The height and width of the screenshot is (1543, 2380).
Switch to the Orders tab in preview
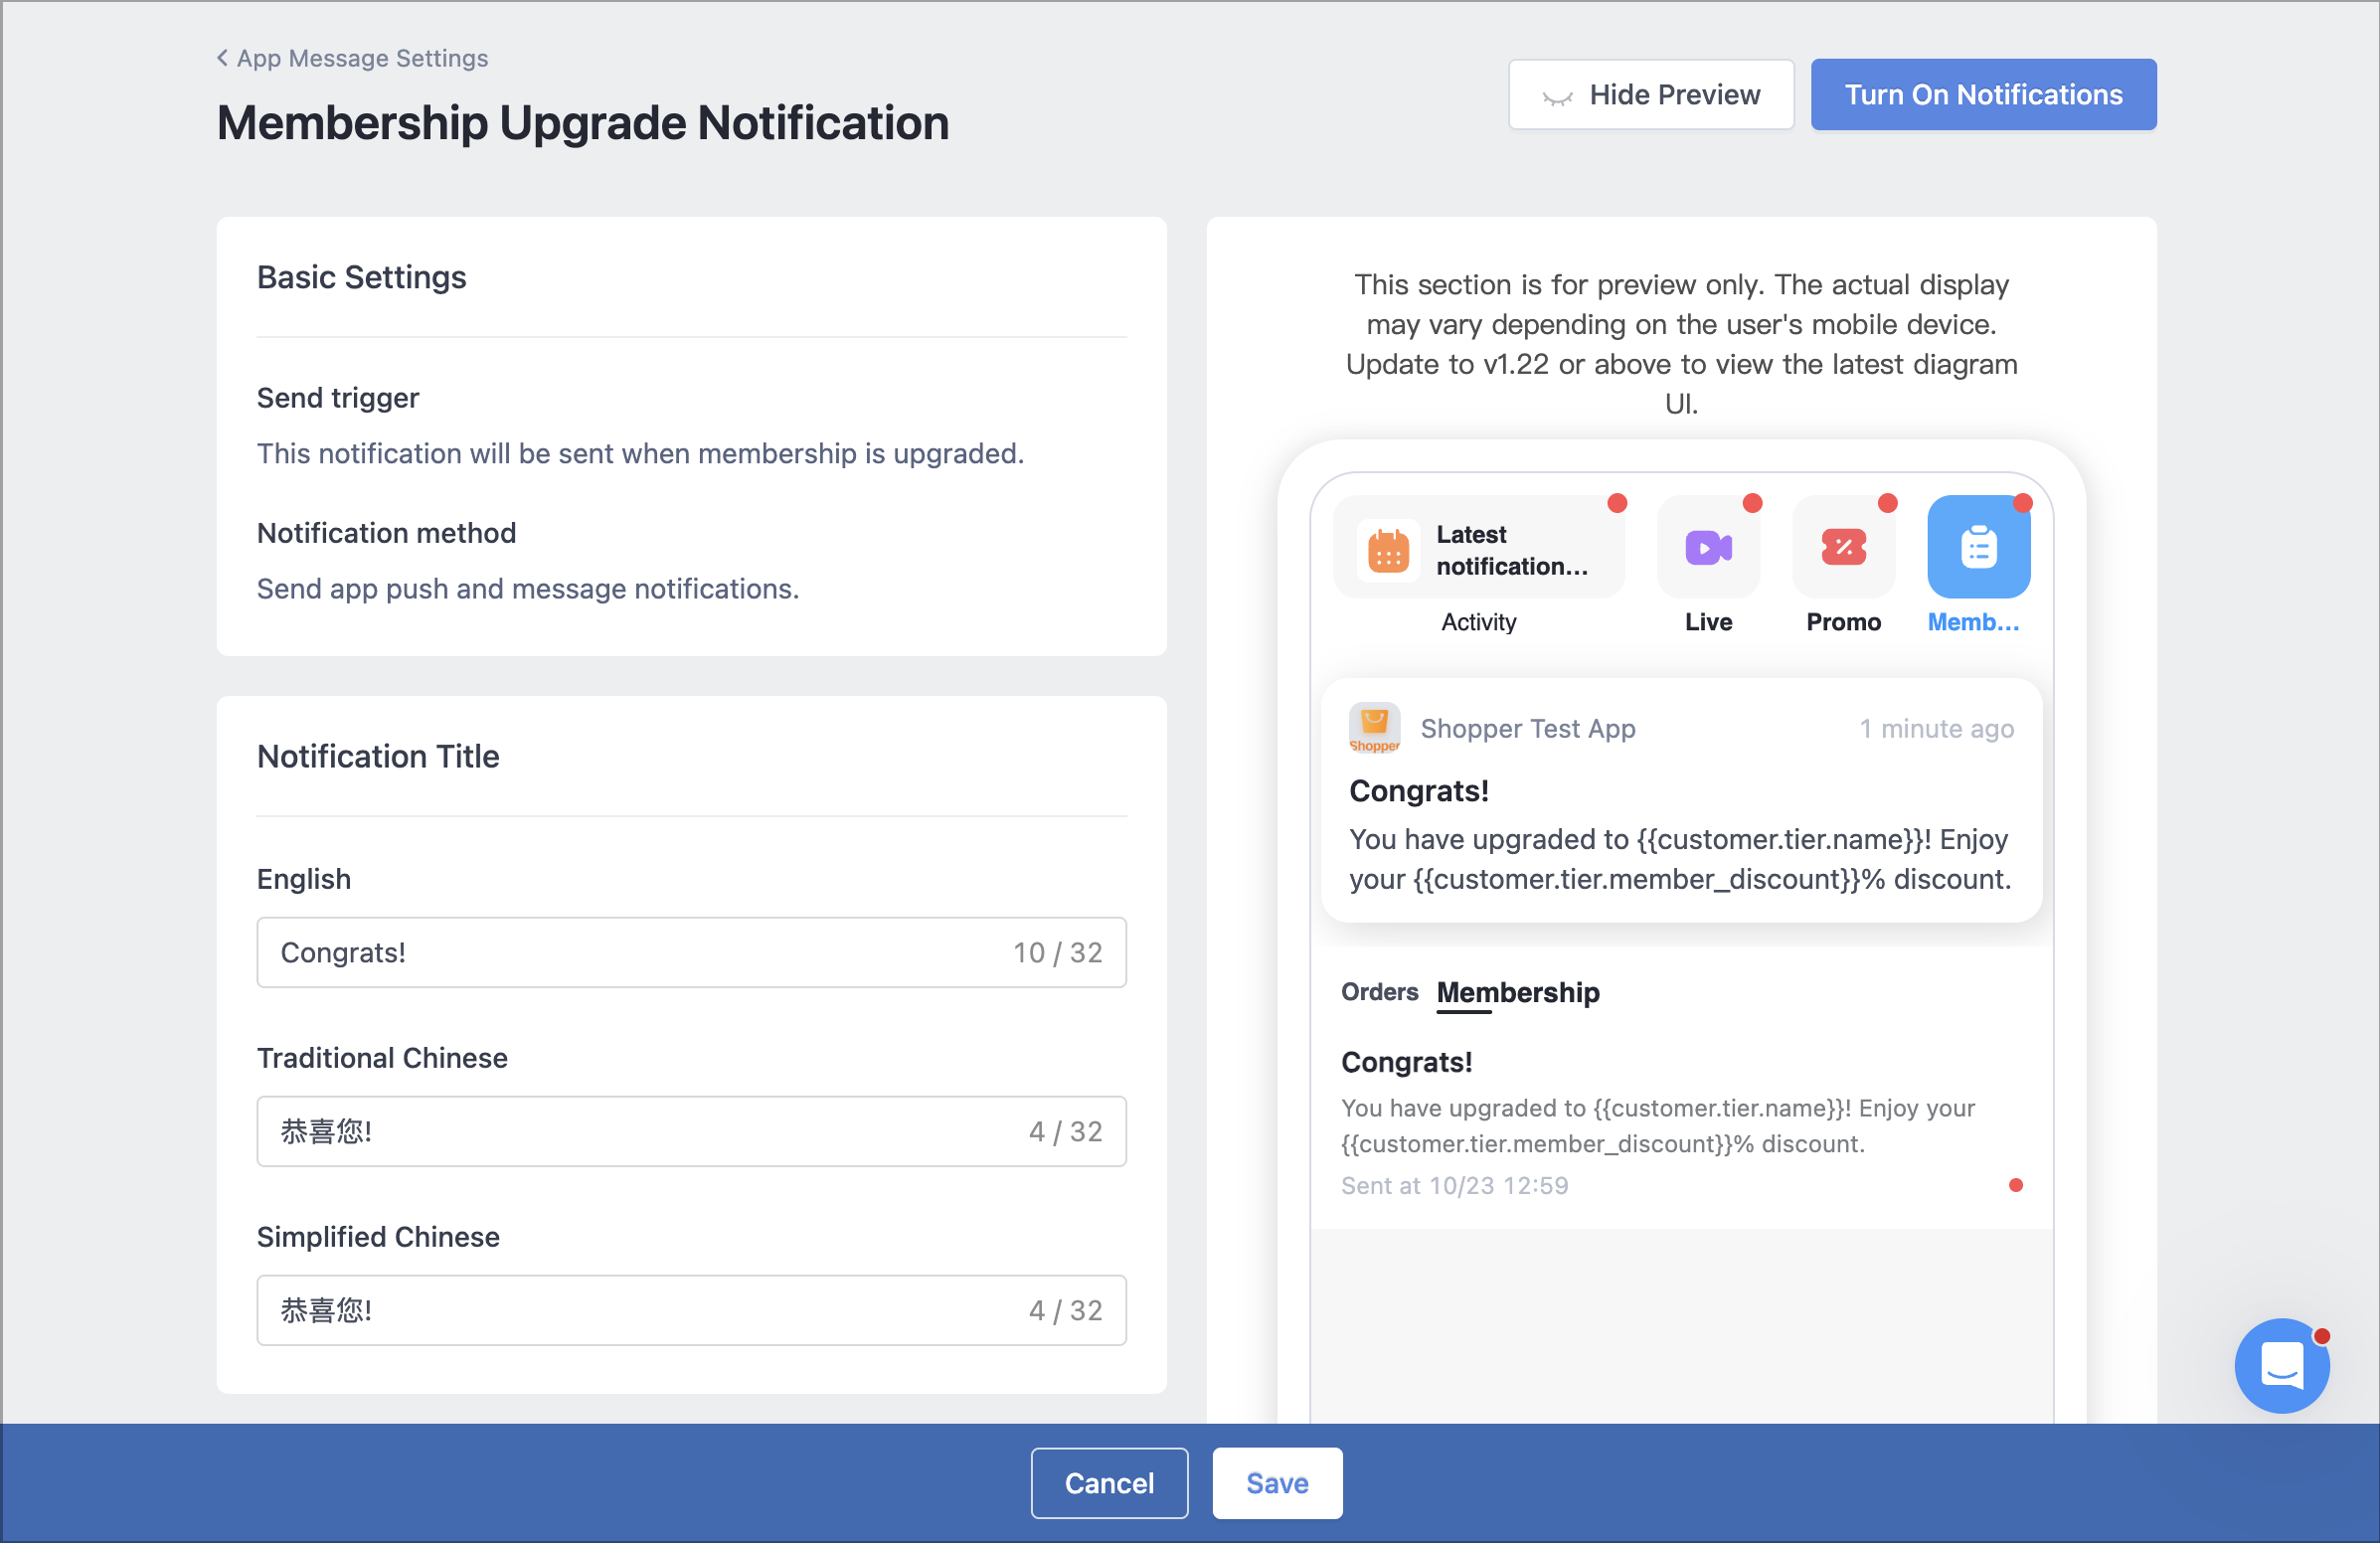1379,991
